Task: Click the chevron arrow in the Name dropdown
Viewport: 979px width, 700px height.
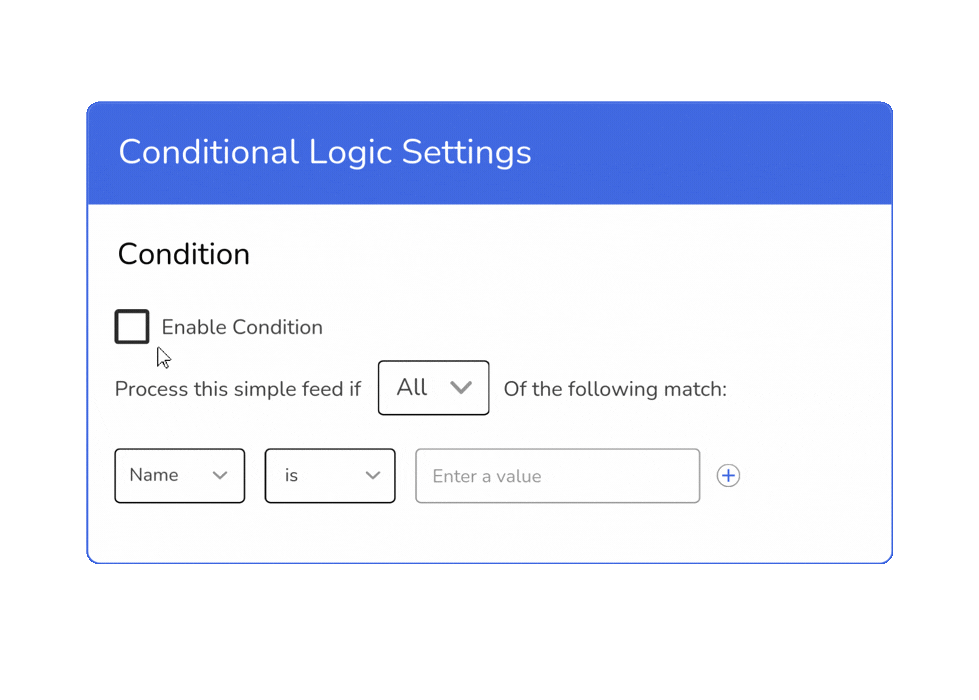Action: coord(220,476)
